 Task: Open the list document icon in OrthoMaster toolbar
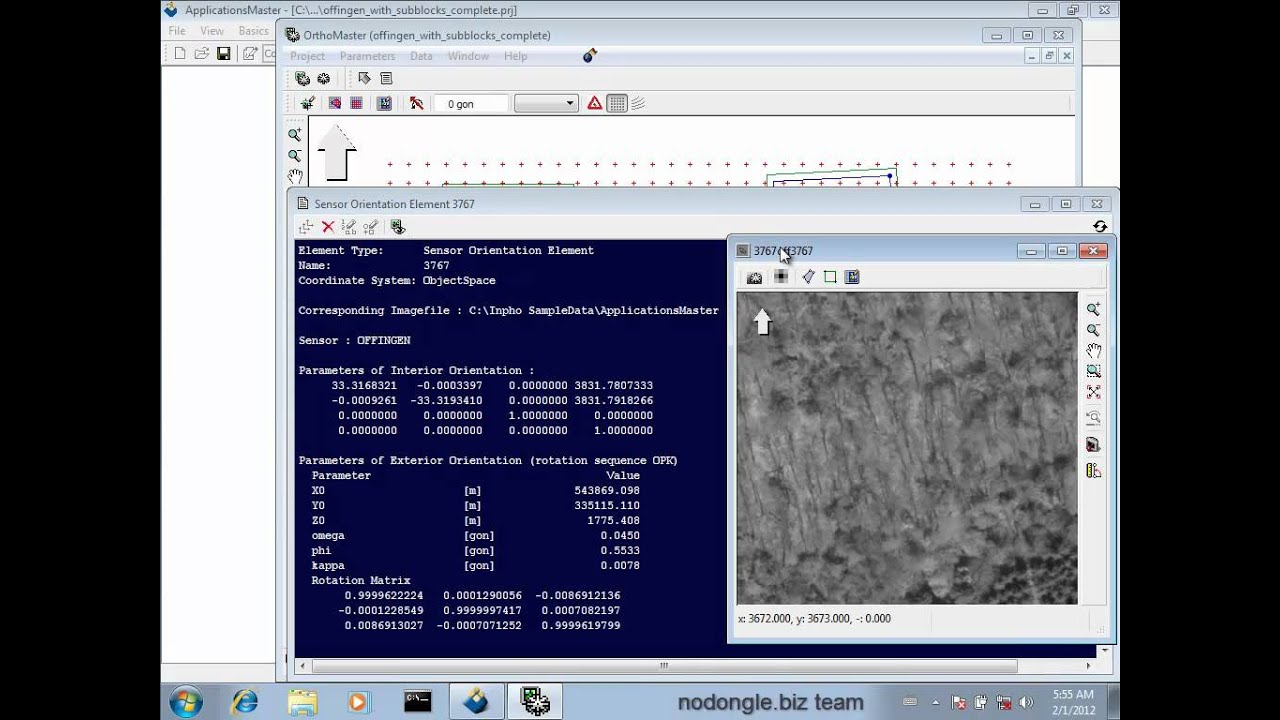(x=386, y=78)
